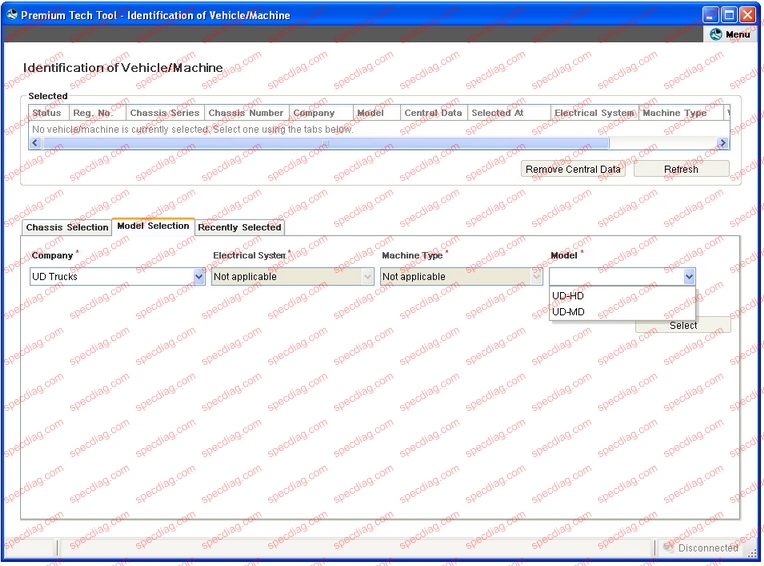Maximize the Premium Tech Tool window

[x=730, y=15]
